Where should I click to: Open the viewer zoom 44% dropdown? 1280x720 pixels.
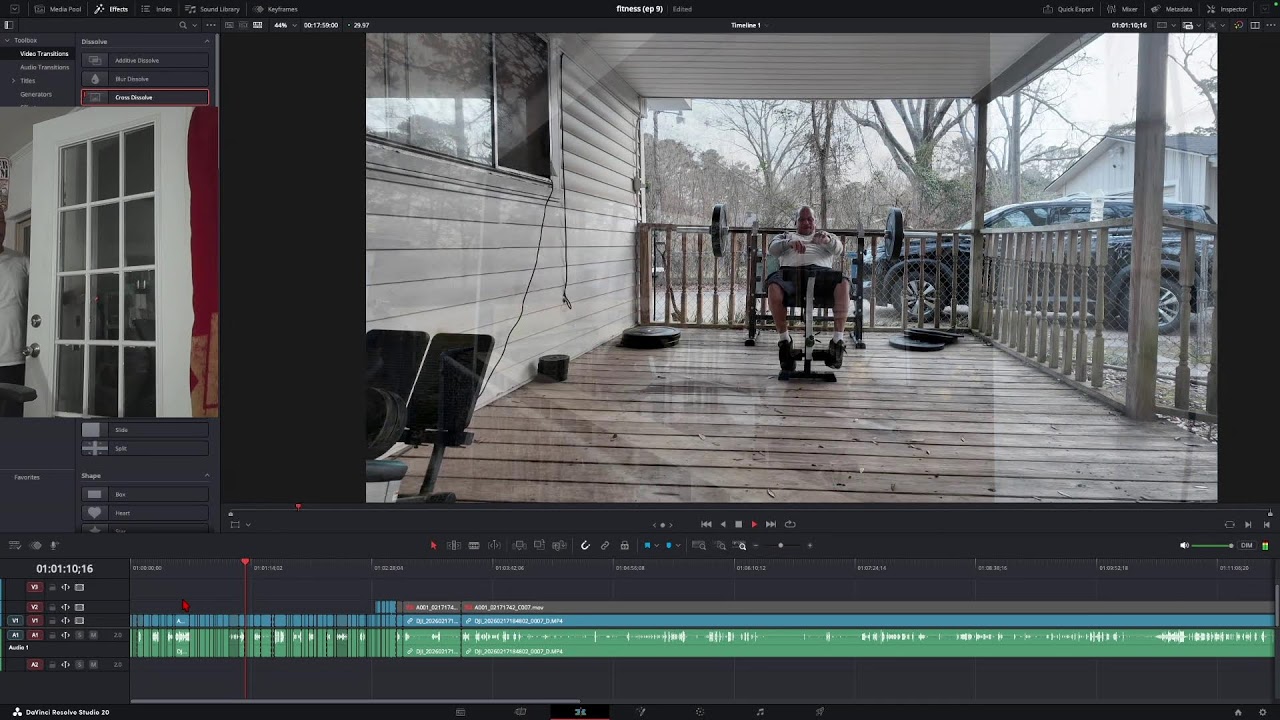point(284,25)
